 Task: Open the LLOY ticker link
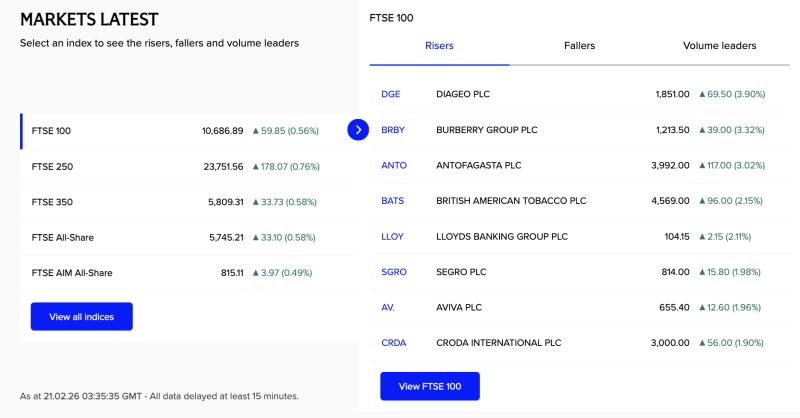pos(392,237)
